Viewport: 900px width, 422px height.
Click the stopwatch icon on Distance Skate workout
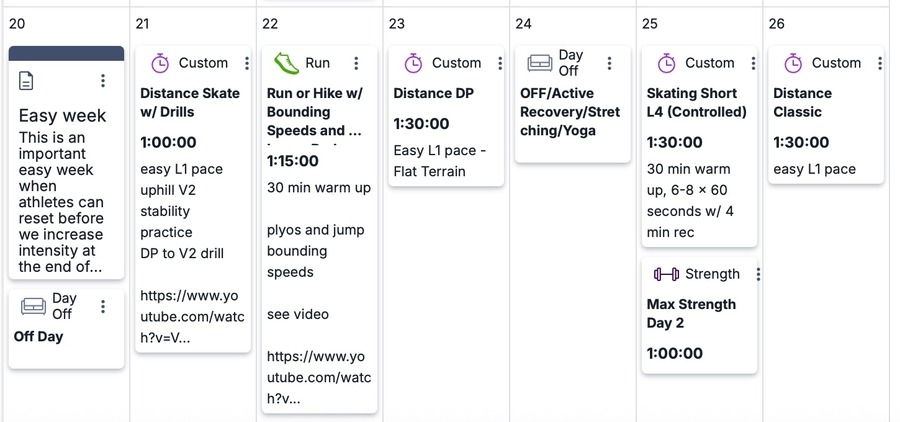[x=160, y=63]
